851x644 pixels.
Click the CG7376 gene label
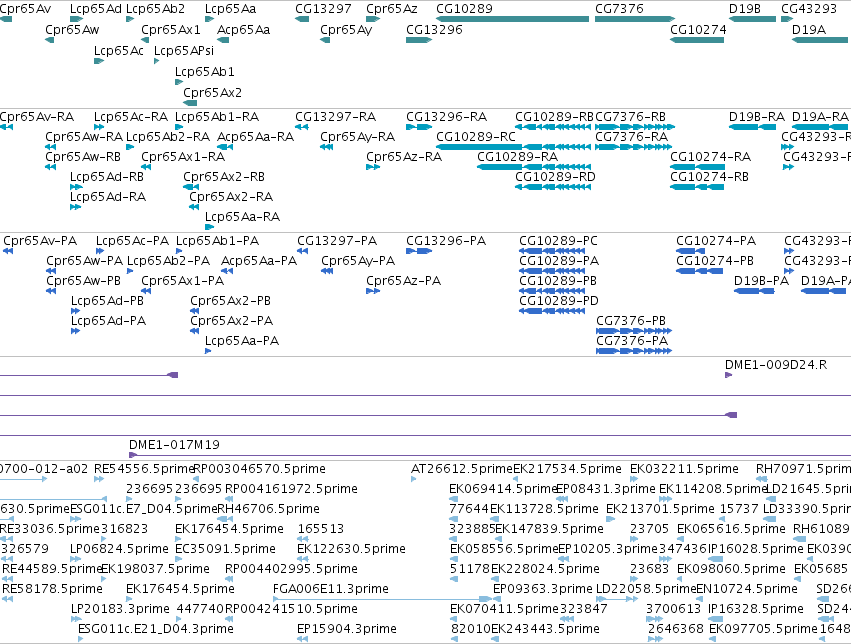click(x=619, y=9)
